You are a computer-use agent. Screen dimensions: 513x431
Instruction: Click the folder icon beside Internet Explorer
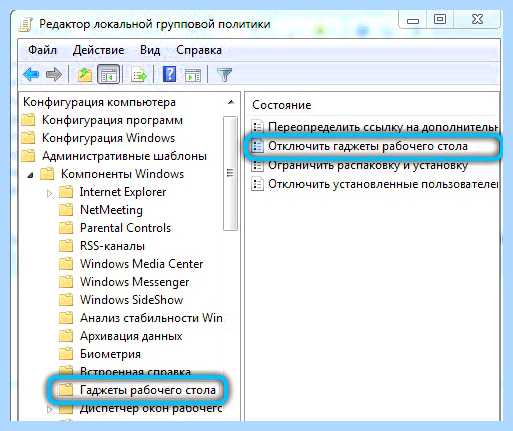[66, 192]
